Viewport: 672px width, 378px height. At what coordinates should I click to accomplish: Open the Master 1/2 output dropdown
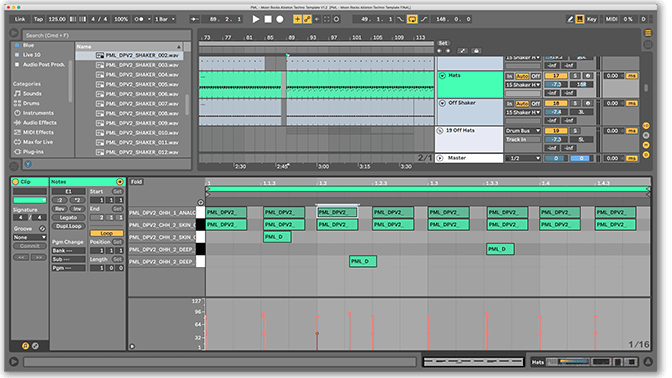[523, 158]
